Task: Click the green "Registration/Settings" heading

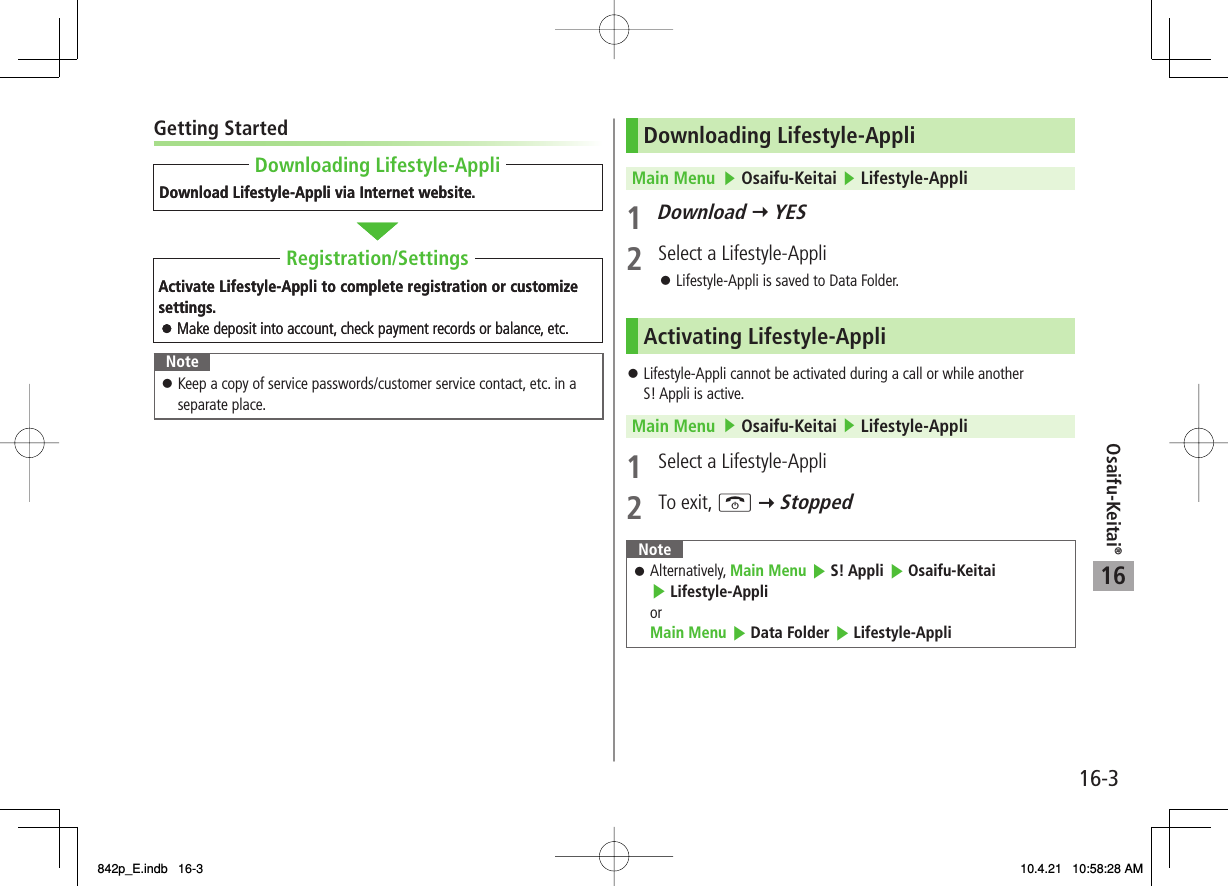Action: point(377,258)
